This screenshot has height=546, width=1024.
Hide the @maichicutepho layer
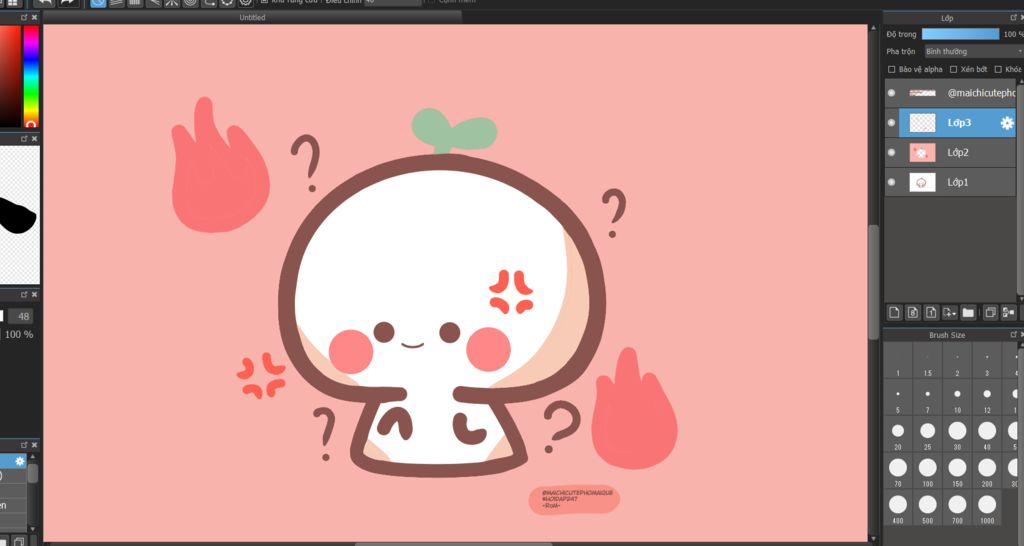(891, 93)
